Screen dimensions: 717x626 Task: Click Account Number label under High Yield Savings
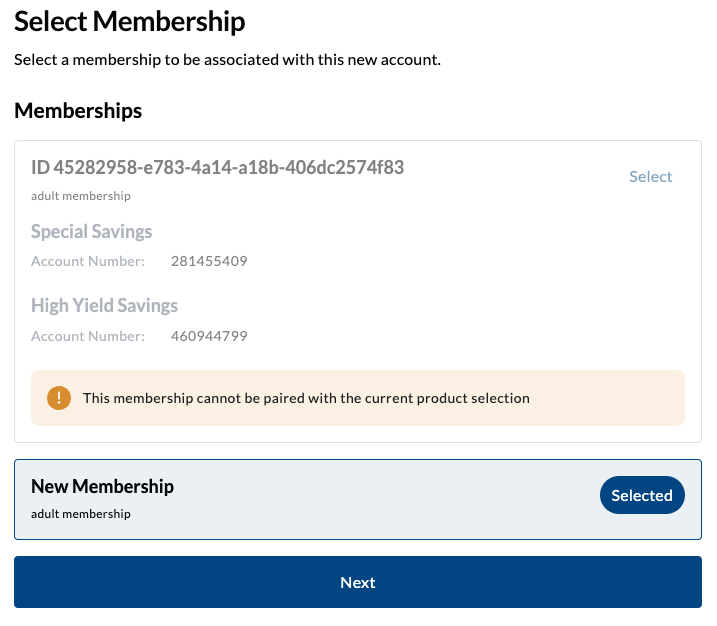[88, 336]
